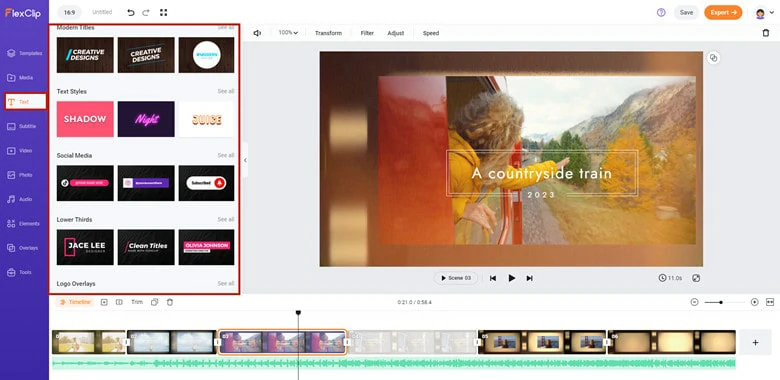Toggle fit-to-screen timeline icon at far right

(x=770, y=302)
